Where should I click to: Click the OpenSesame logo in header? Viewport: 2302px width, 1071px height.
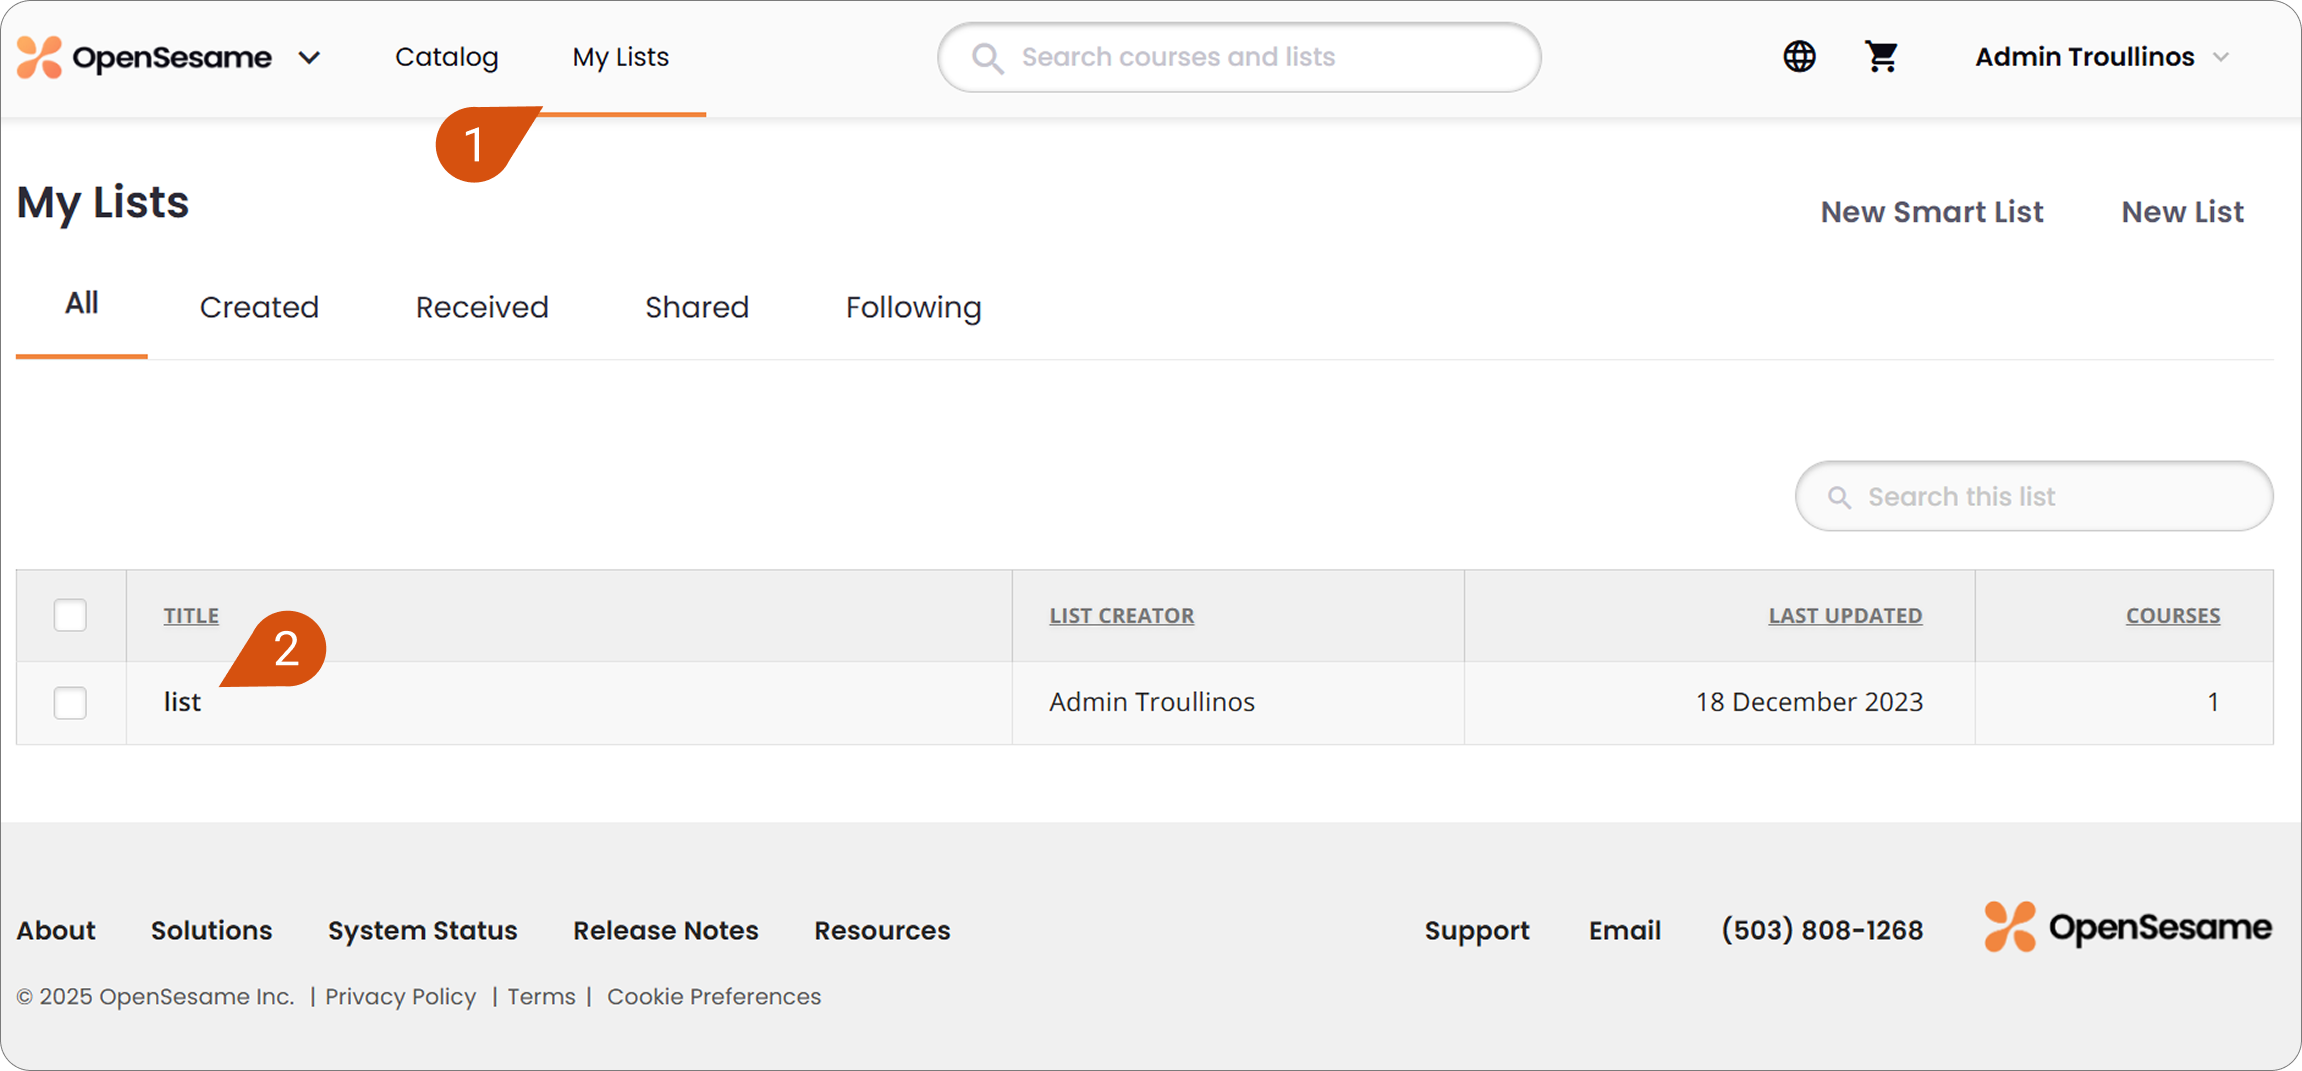[144, 57]
